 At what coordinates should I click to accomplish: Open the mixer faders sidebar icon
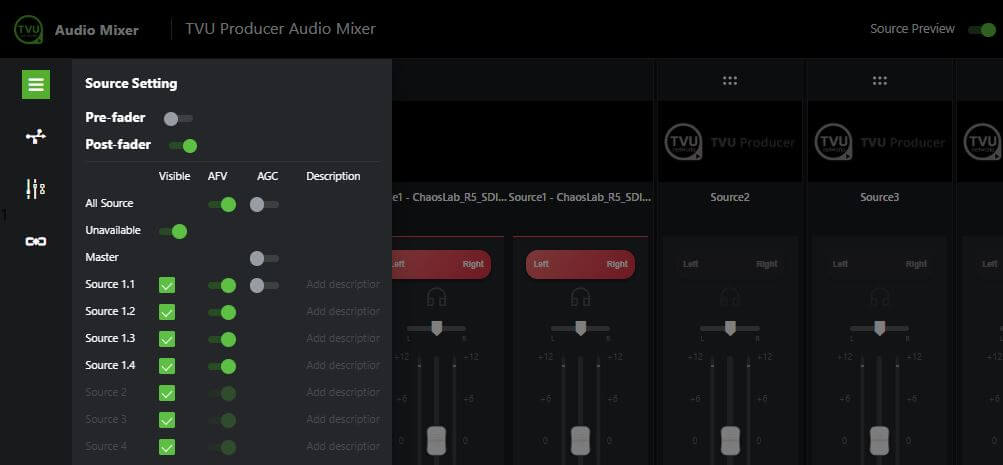[36, 189]
